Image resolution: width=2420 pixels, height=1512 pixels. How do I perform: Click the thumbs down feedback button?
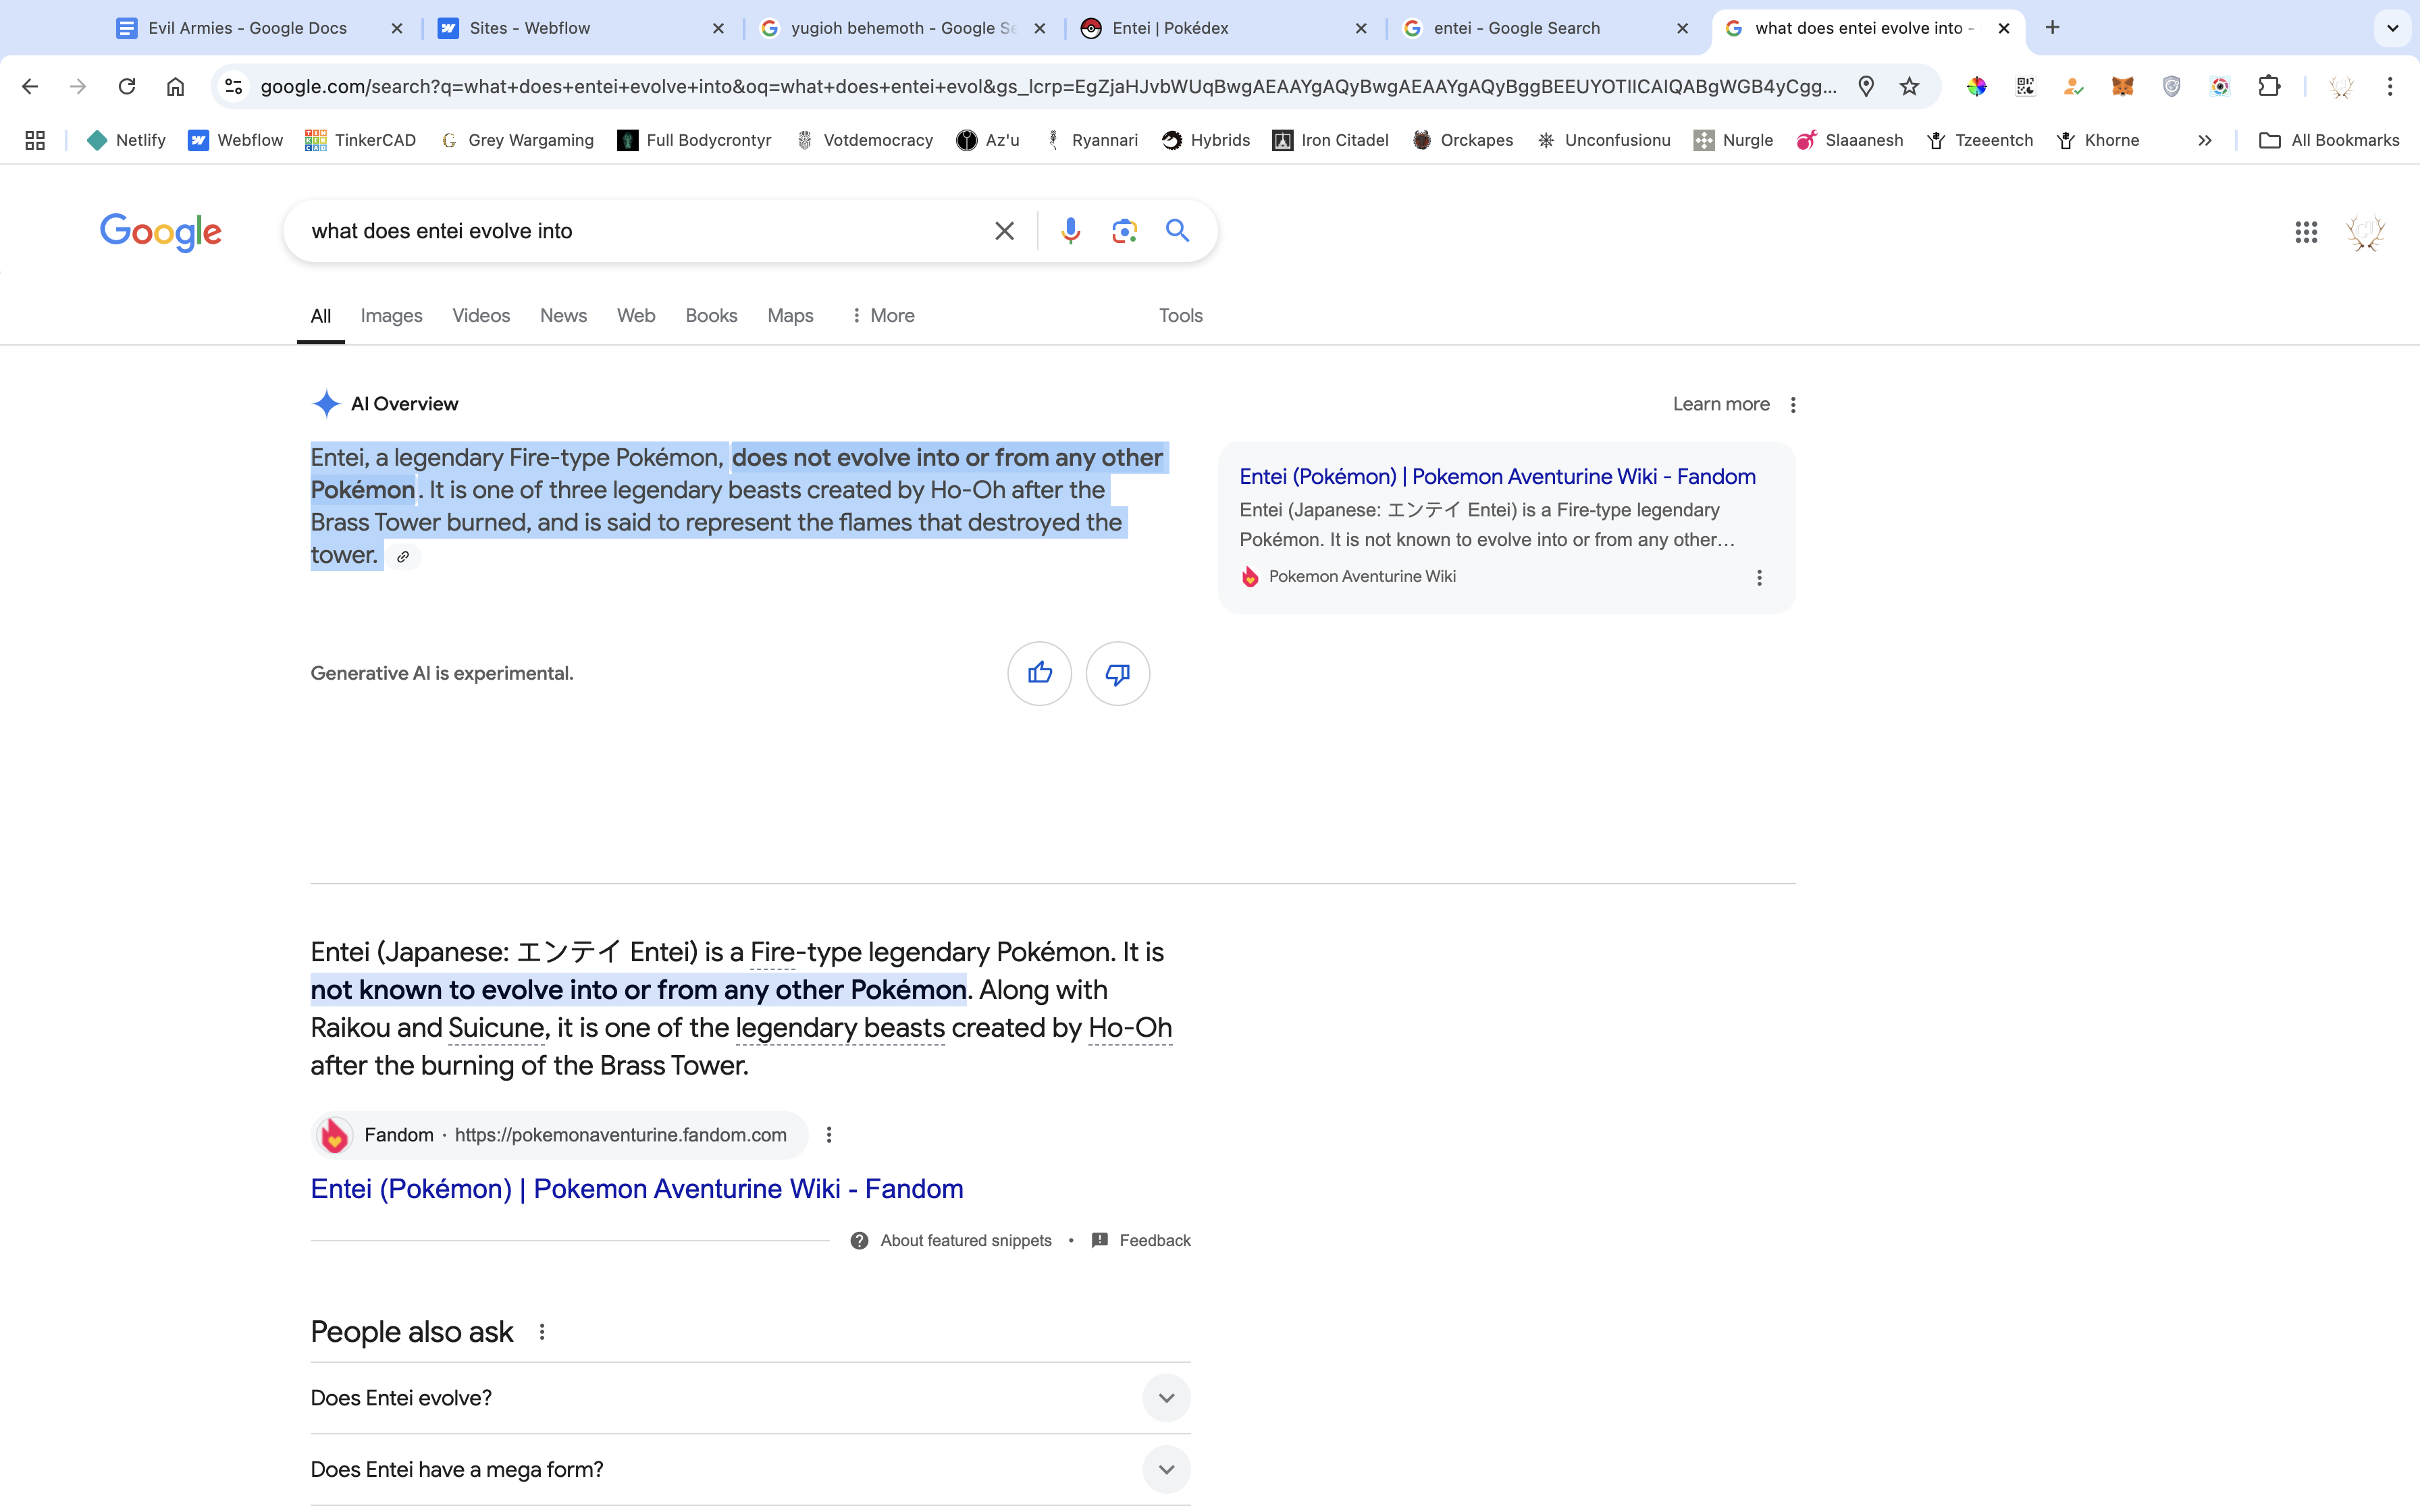click(1117, 673)
